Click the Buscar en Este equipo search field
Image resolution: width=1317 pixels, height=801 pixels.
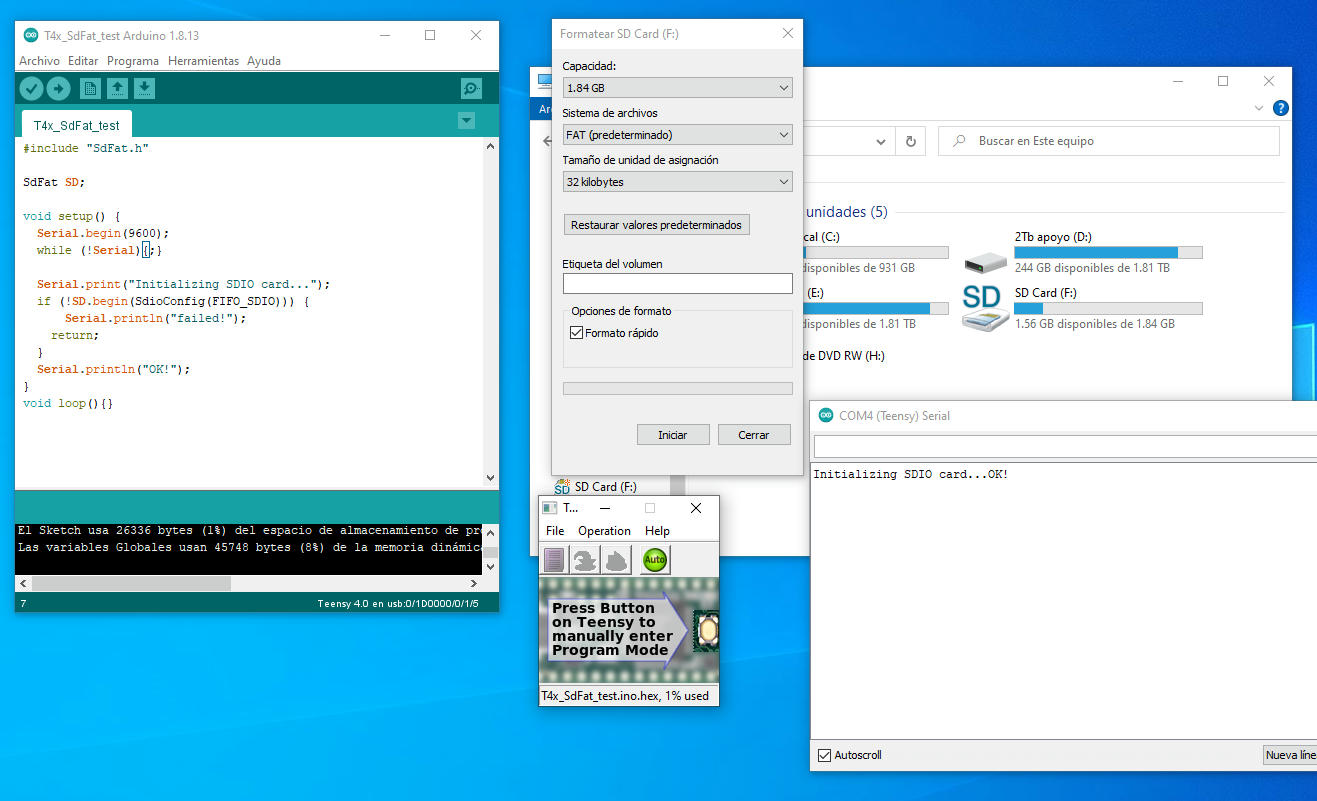(x=1109, y=141)
